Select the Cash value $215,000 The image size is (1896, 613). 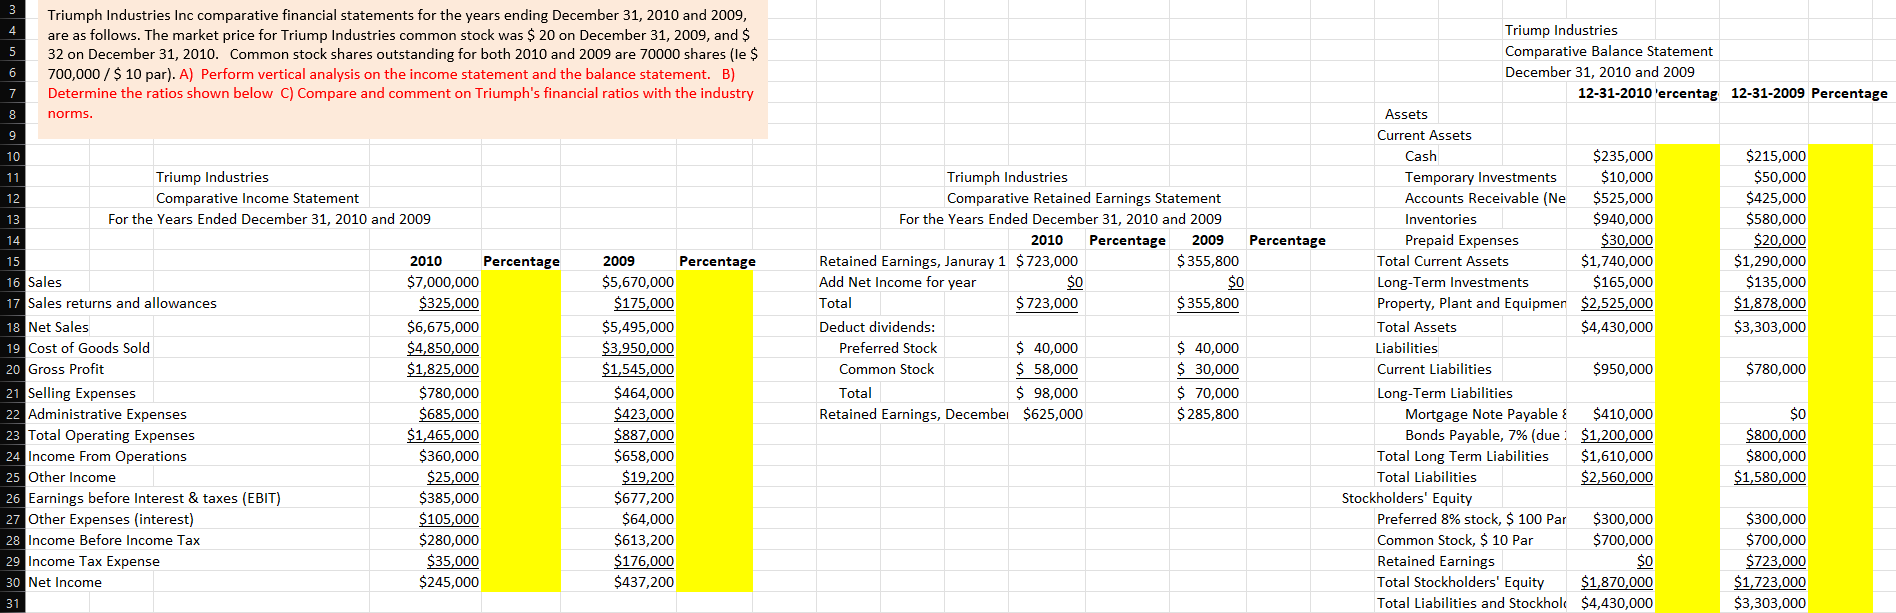1775,156
